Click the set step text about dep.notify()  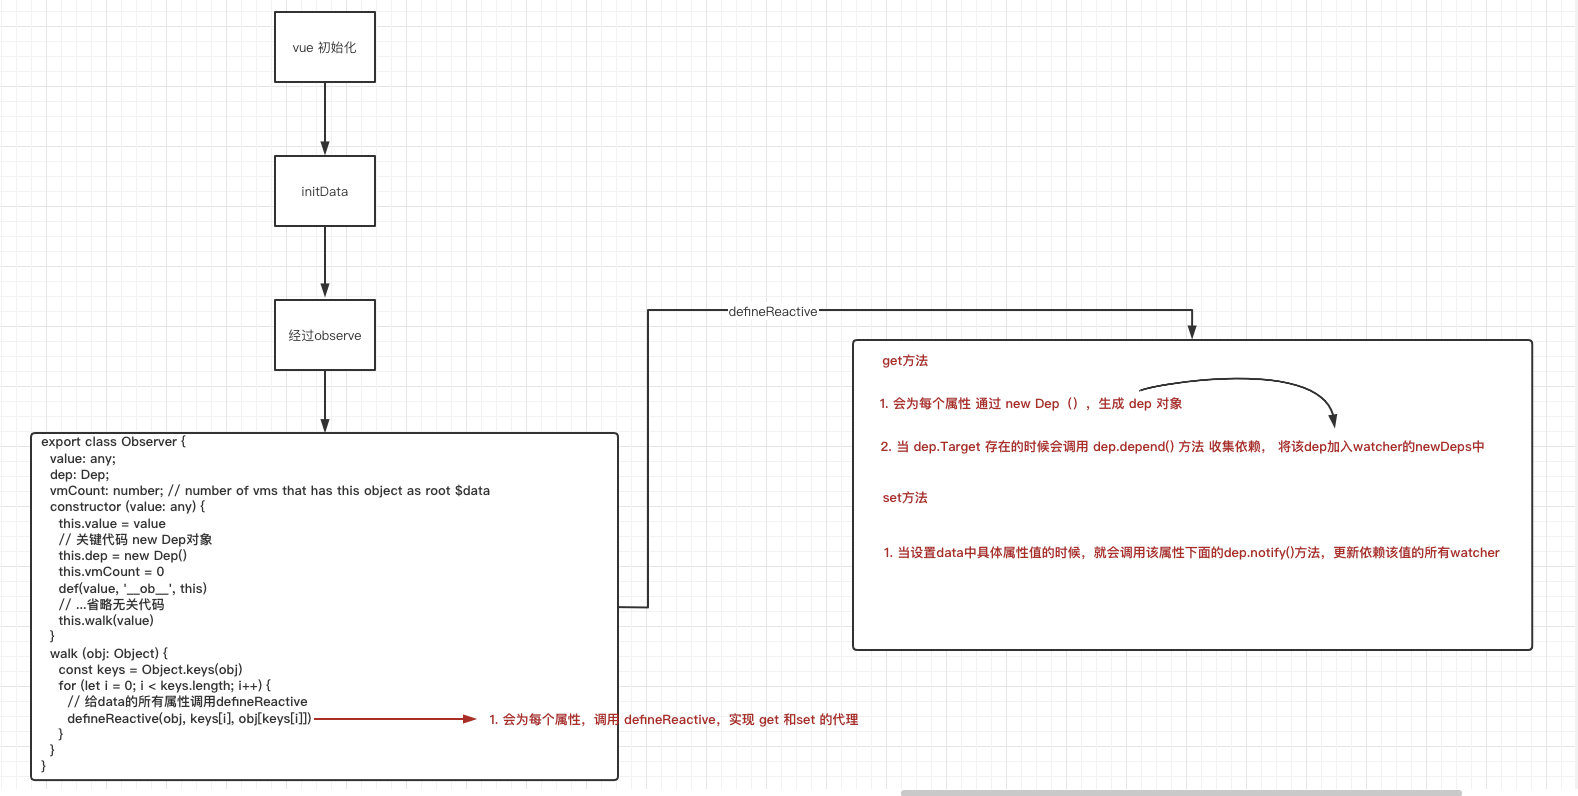tap(1191, 553)
